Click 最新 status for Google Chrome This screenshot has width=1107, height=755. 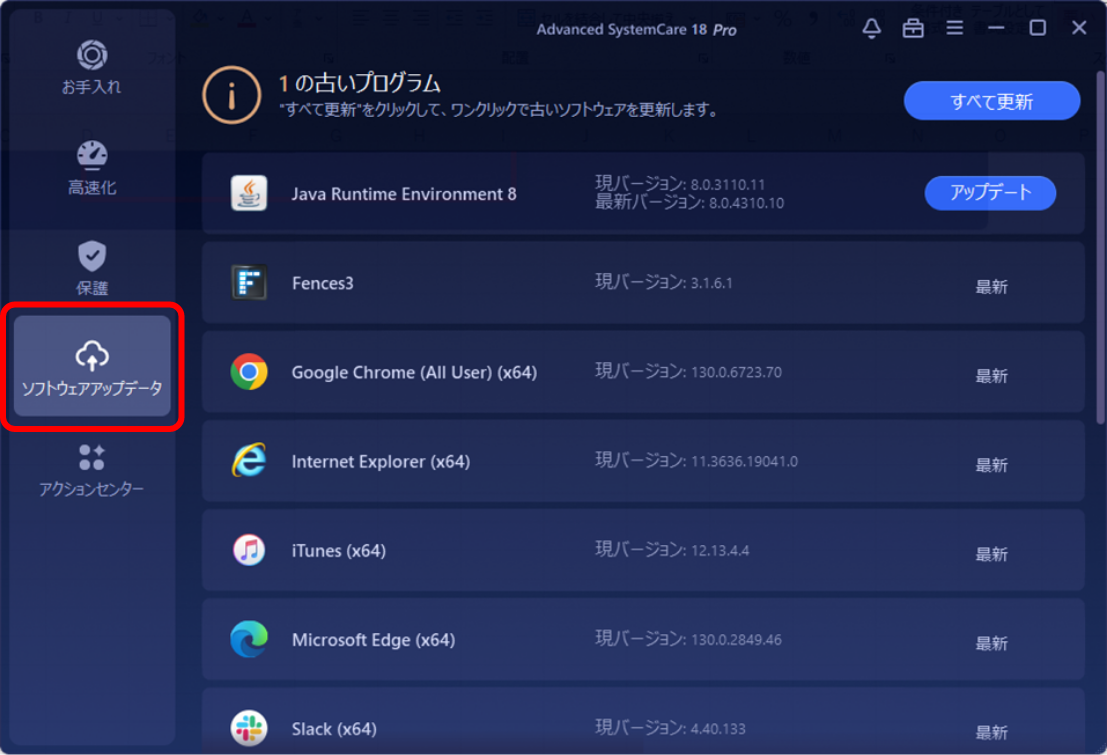[x=991, y=376]
